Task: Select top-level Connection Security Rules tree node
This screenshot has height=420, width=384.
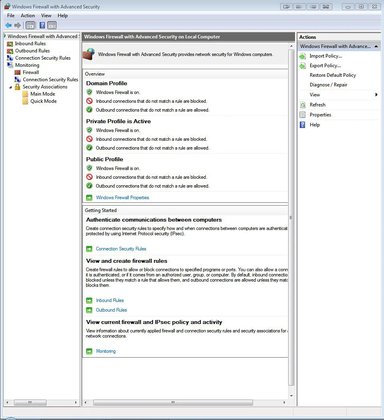Action: 43,58
